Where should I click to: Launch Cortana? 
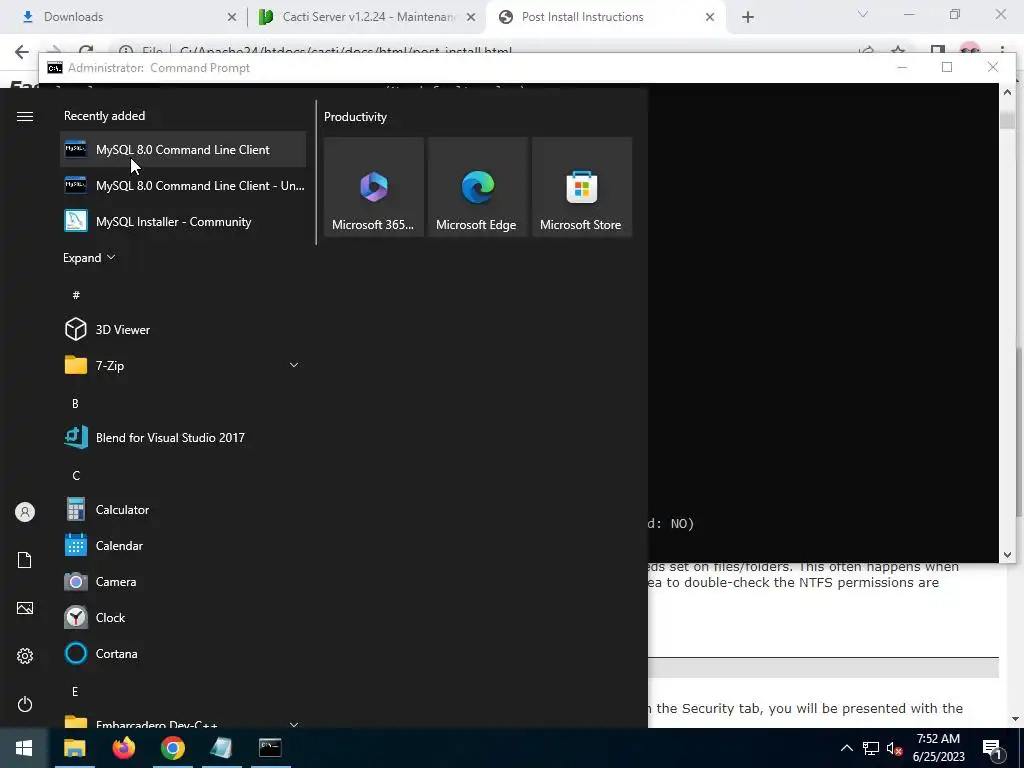[183, 653]
